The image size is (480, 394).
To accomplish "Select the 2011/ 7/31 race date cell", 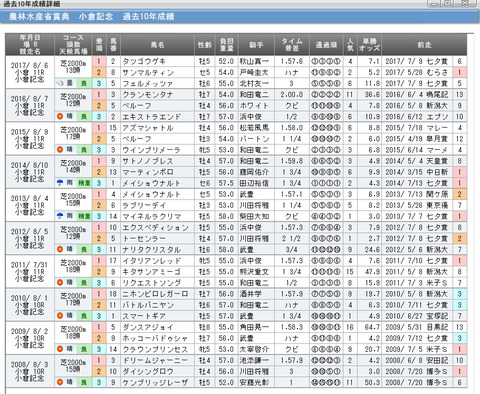I will (x=30, y=272).
